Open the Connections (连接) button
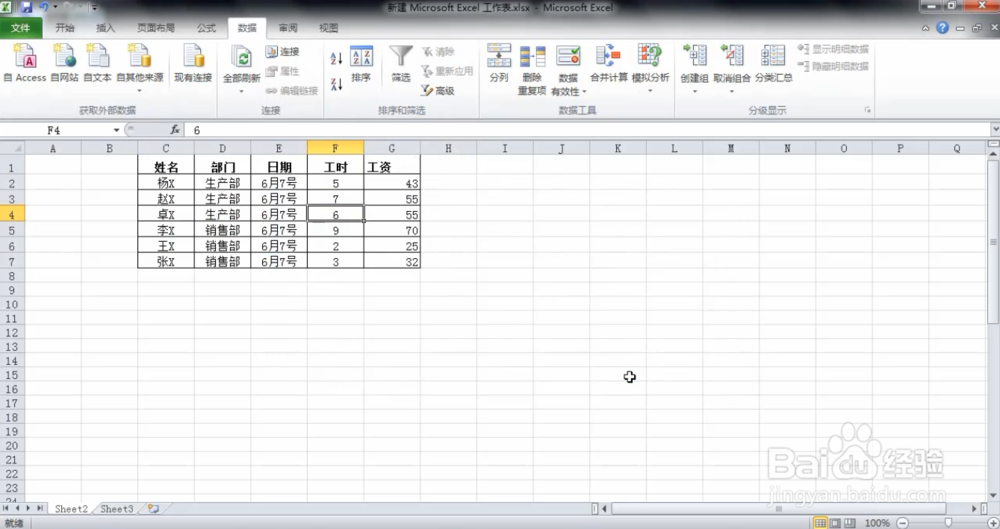The image size is (1000, 529). [x=283, y=52]
